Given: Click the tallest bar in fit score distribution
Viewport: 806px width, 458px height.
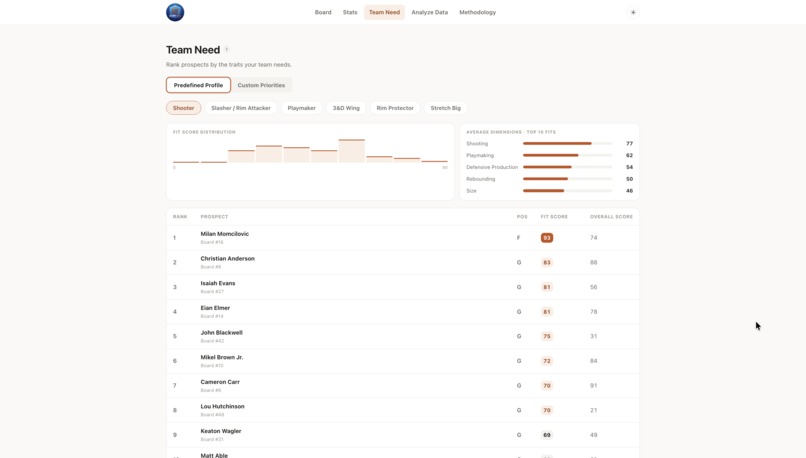Looking at the screenshot, I should coord(352,151).
